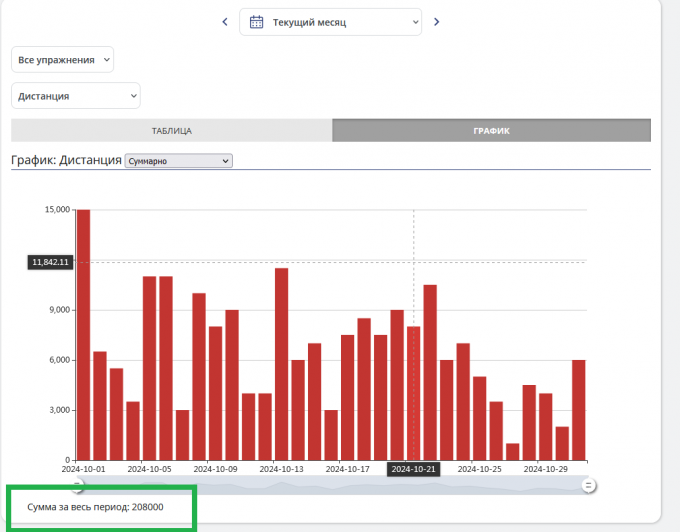Viewport: 680px width, 532px height.
Task: Click the last bar at end of October
Action: click(x=579, y=410)
